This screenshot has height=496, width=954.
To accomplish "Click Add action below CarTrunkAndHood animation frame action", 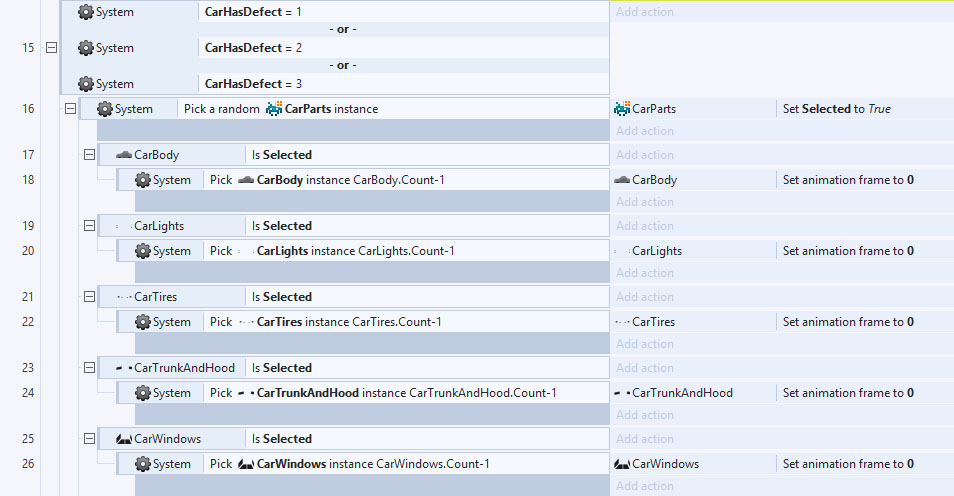I will click(x=644, y=414).
